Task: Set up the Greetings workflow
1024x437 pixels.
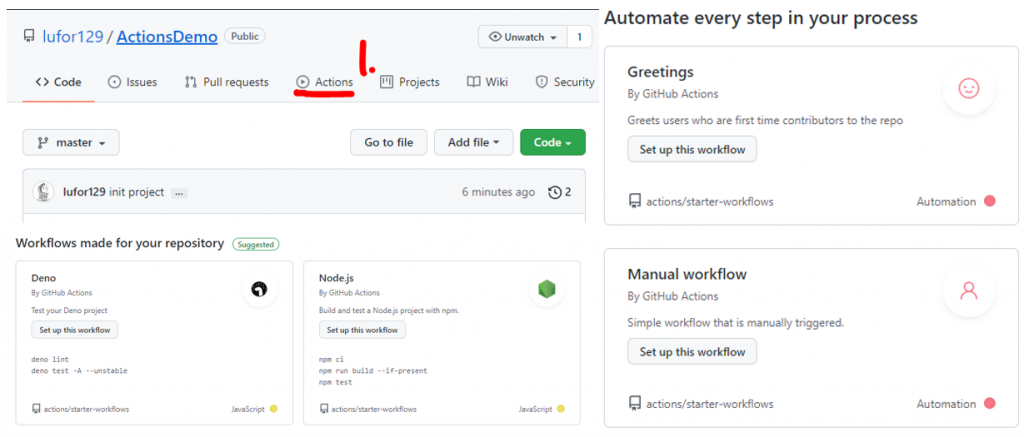Action: click(692, 149)
